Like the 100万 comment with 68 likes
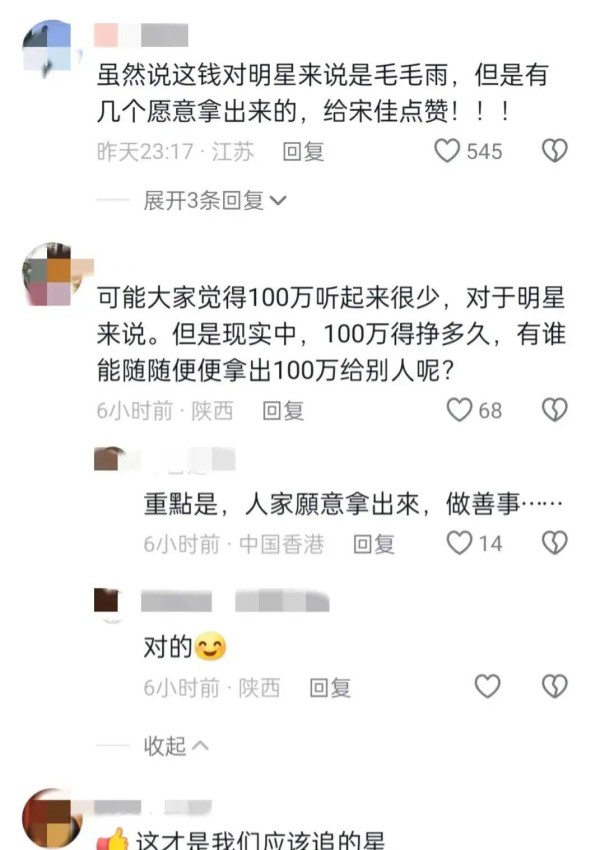Screen dimensions: 600x850 pyautogui.click(x=459, y=410)
